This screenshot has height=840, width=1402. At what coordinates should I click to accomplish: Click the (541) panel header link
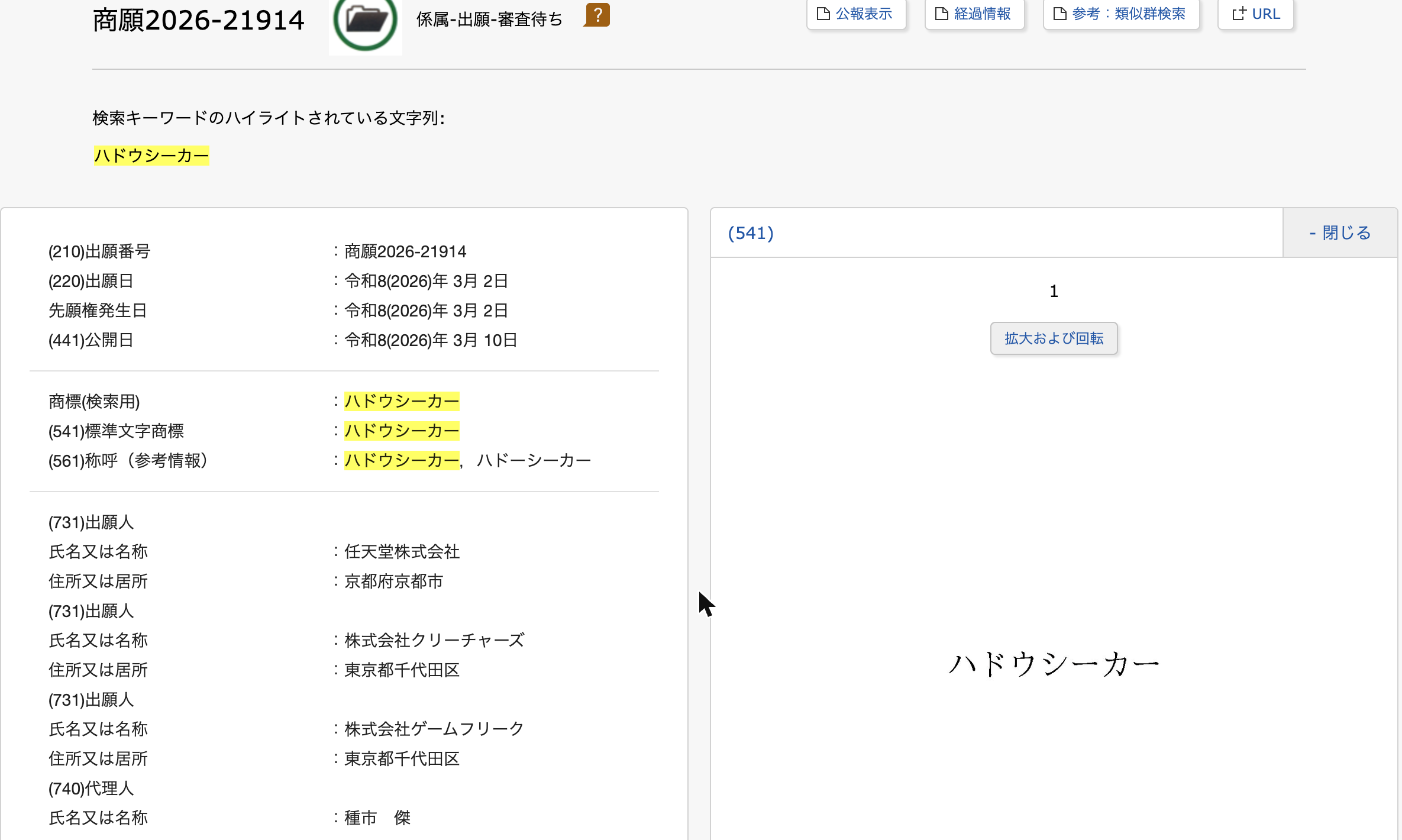[x=751, y=233]
